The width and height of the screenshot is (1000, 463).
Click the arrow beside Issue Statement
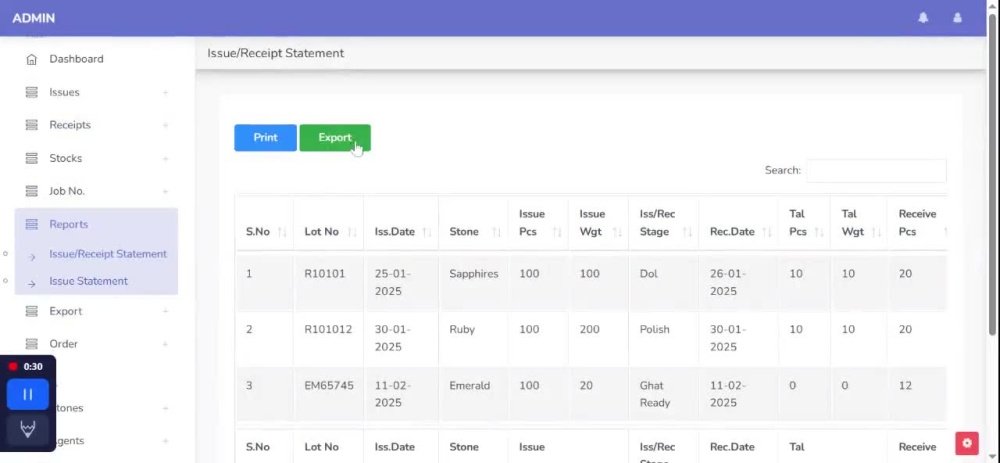[x=33, y=284]
